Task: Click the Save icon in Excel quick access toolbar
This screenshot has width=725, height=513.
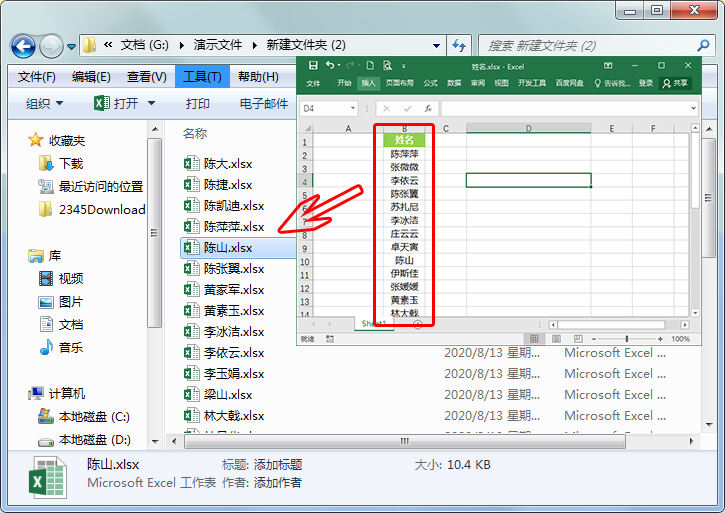Action: (x=313, y=66)
